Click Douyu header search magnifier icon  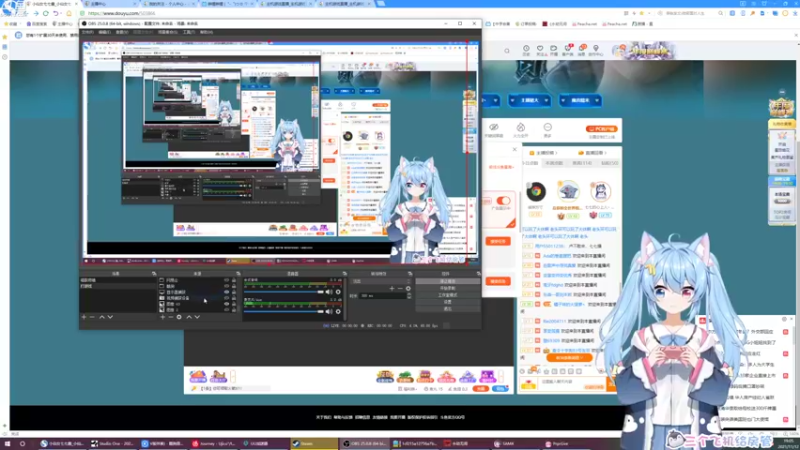[x=507, y=51]
